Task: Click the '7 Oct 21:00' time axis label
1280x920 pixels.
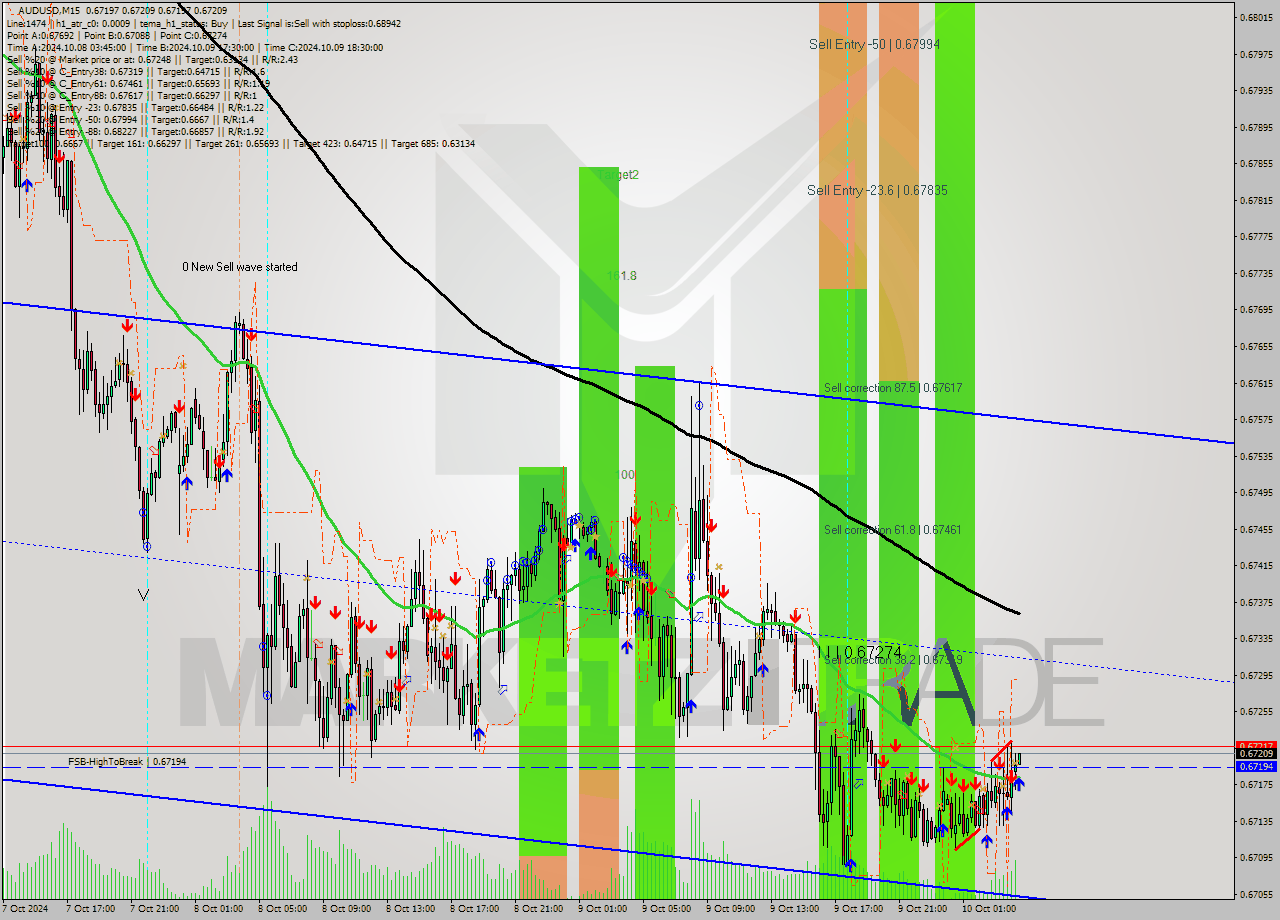Action: click(x=154, y=909)
